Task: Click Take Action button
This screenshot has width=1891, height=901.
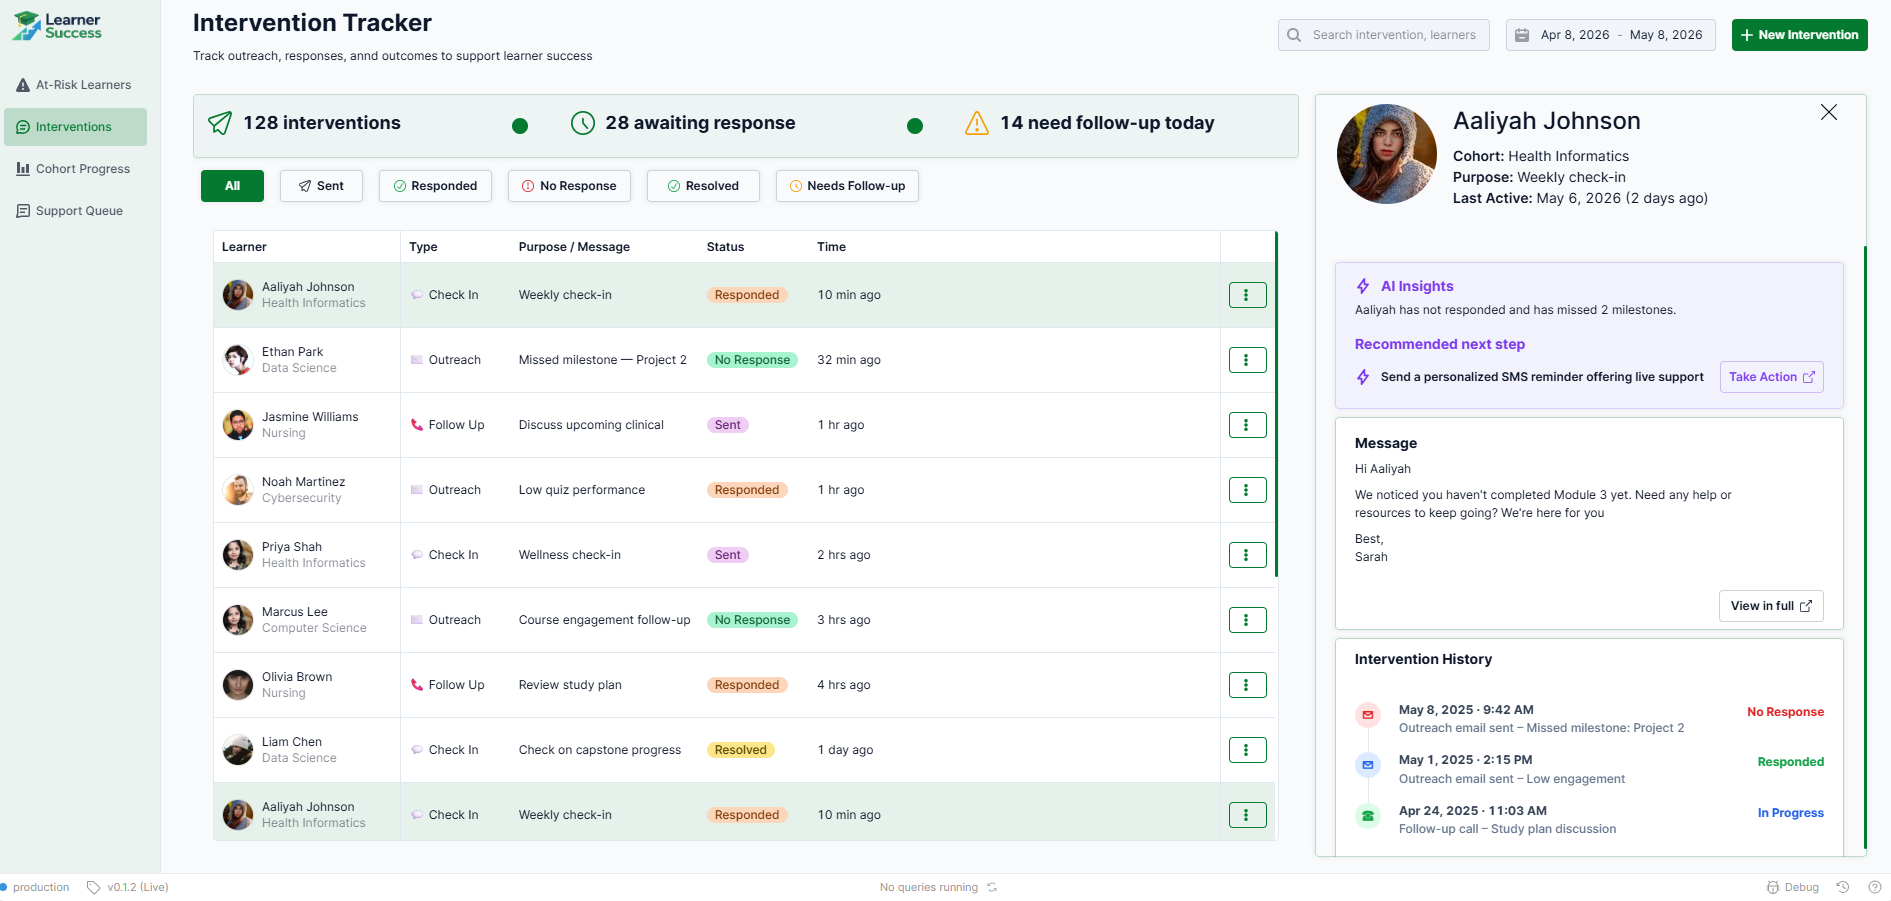Action: (1771, 377)
